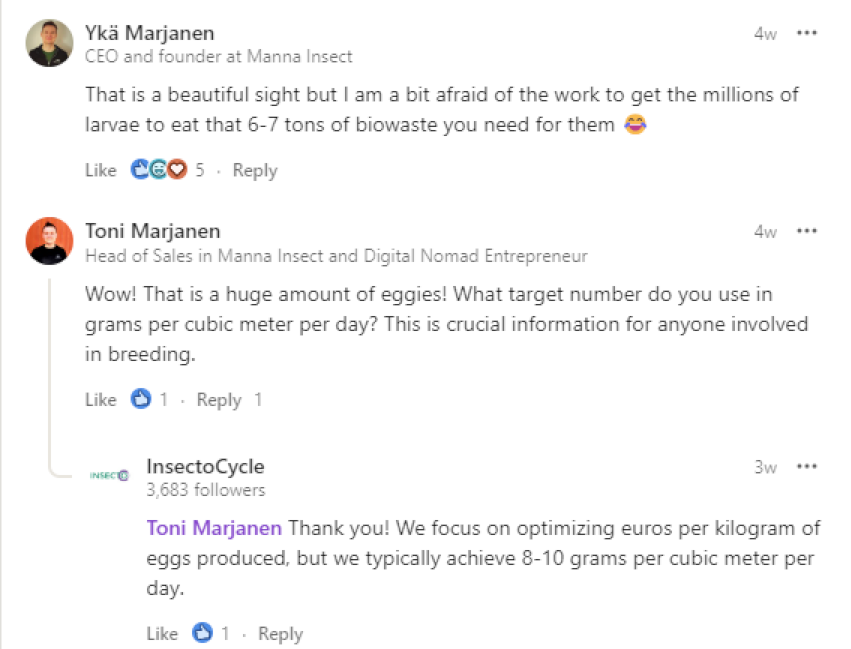Image resolution: width=851 pixels, height=649 pixels.
Task: Open three-dot menu on Toni Marjanen's comment
Action: click(x=806, y=231)
